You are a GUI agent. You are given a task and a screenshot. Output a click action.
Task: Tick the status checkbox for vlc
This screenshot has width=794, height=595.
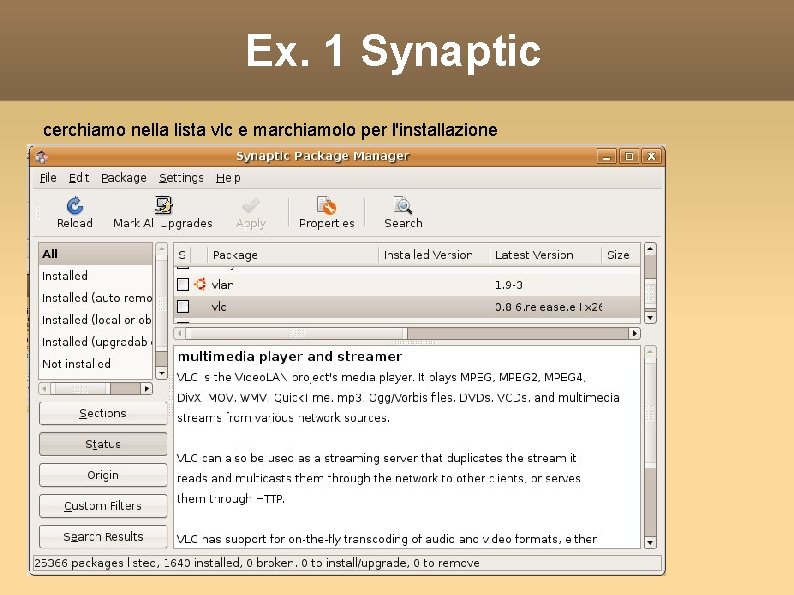(183, 306)
